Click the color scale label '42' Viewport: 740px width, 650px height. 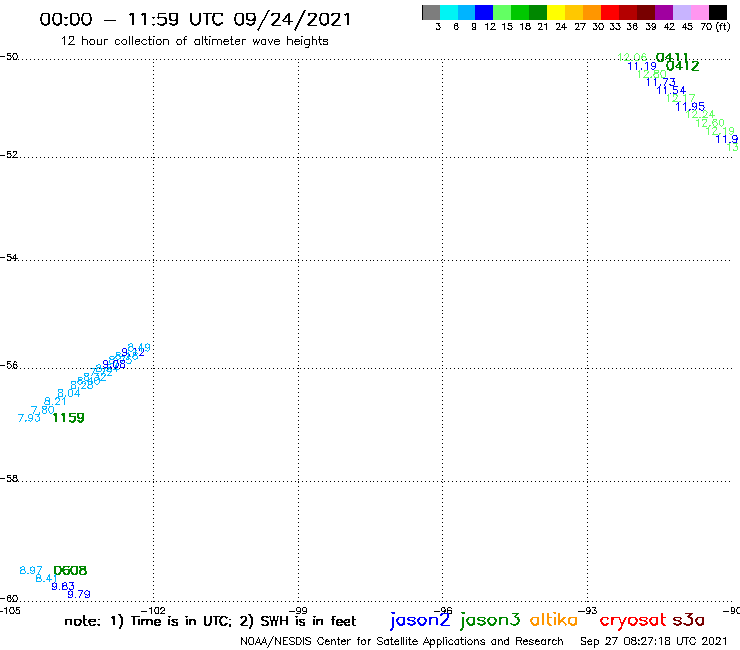(x=669, y=27)
